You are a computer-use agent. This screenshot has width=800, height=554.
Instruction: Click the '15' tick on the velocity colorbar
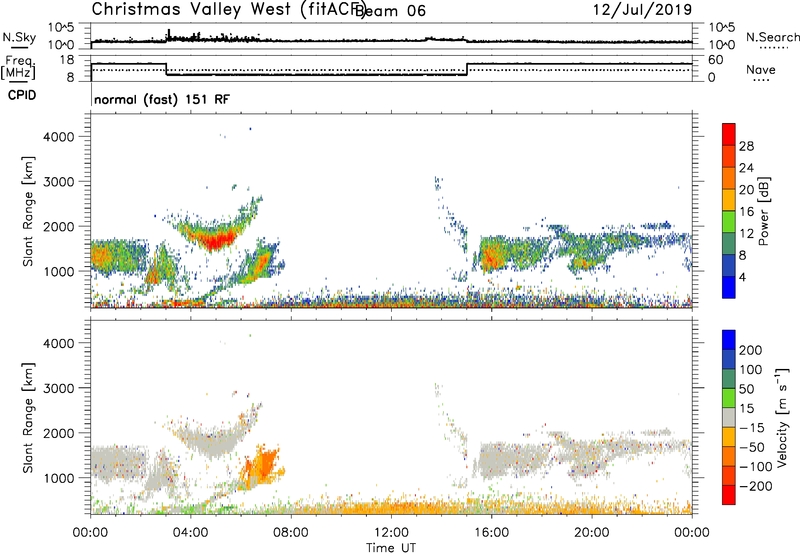tap(746, 409)
